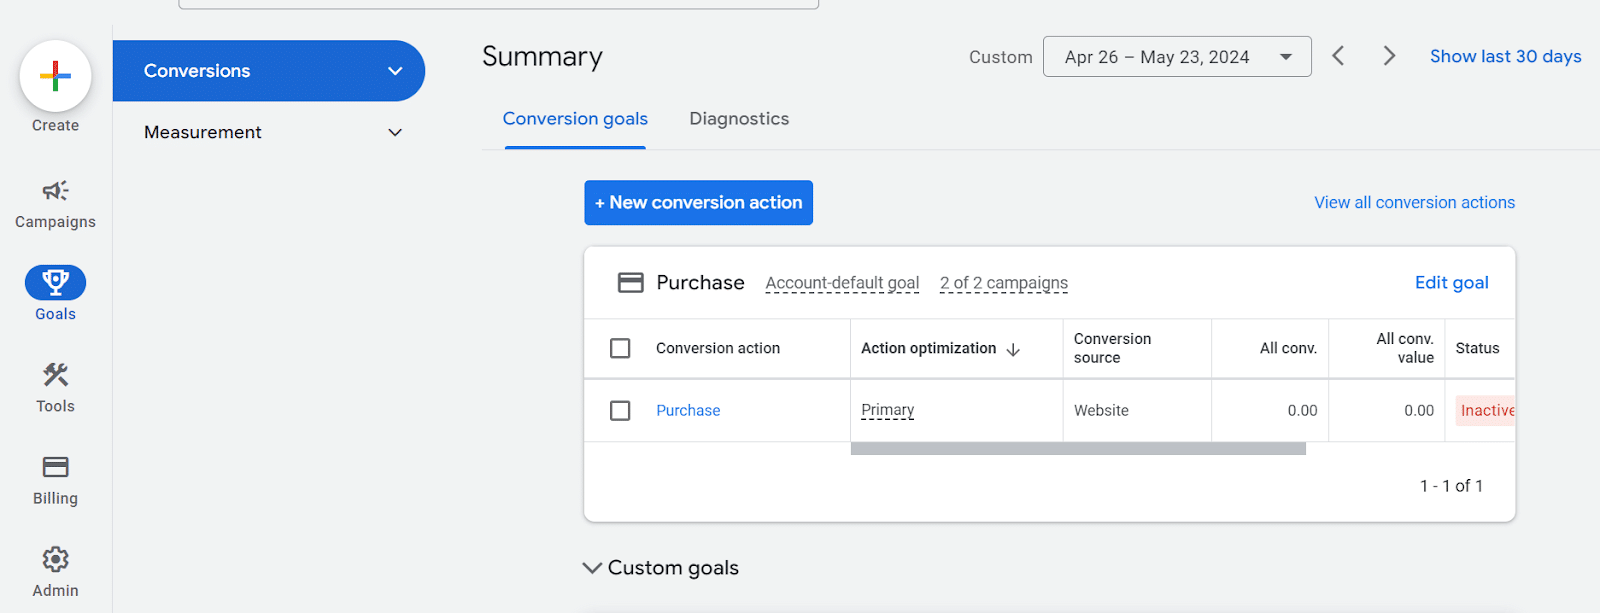Expand the Measurement sidebar section
This screenshot has width=1600, height=613.
(x=395, y=133)
